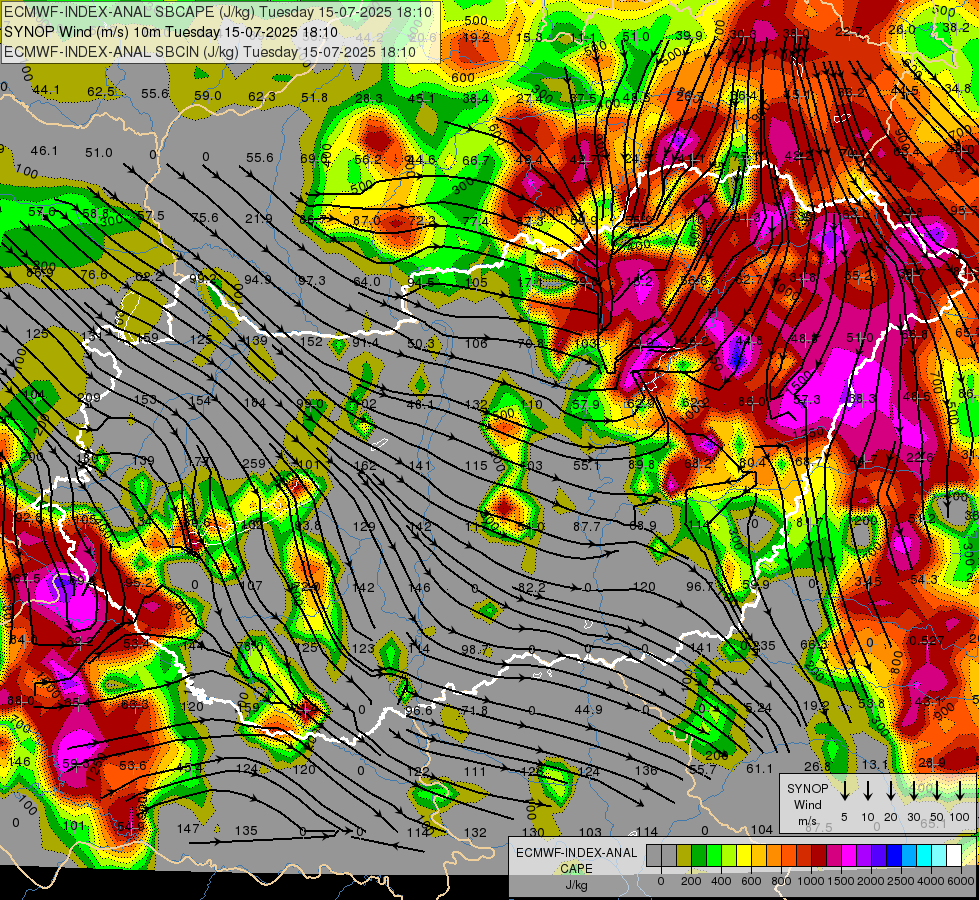
Task: Pick the dark maroon CAPE legend swatch
Action: tap(819, 855)
